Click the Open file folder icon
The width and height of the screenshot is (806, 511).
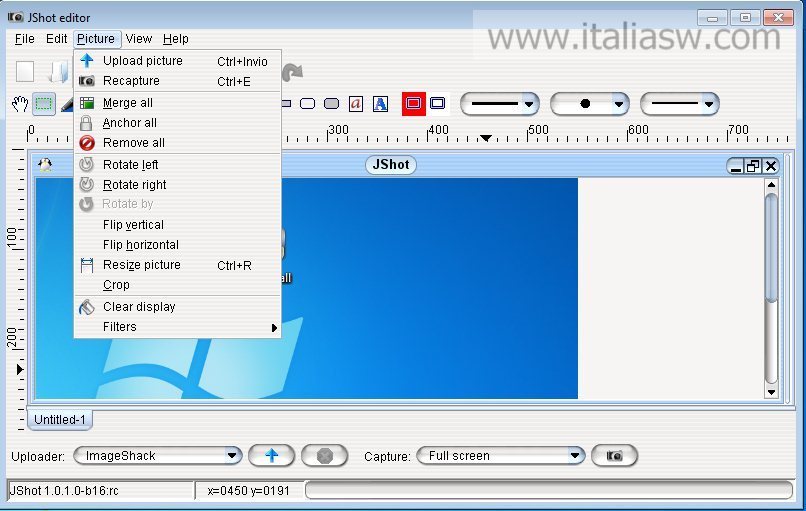click(x=58, y=71)
